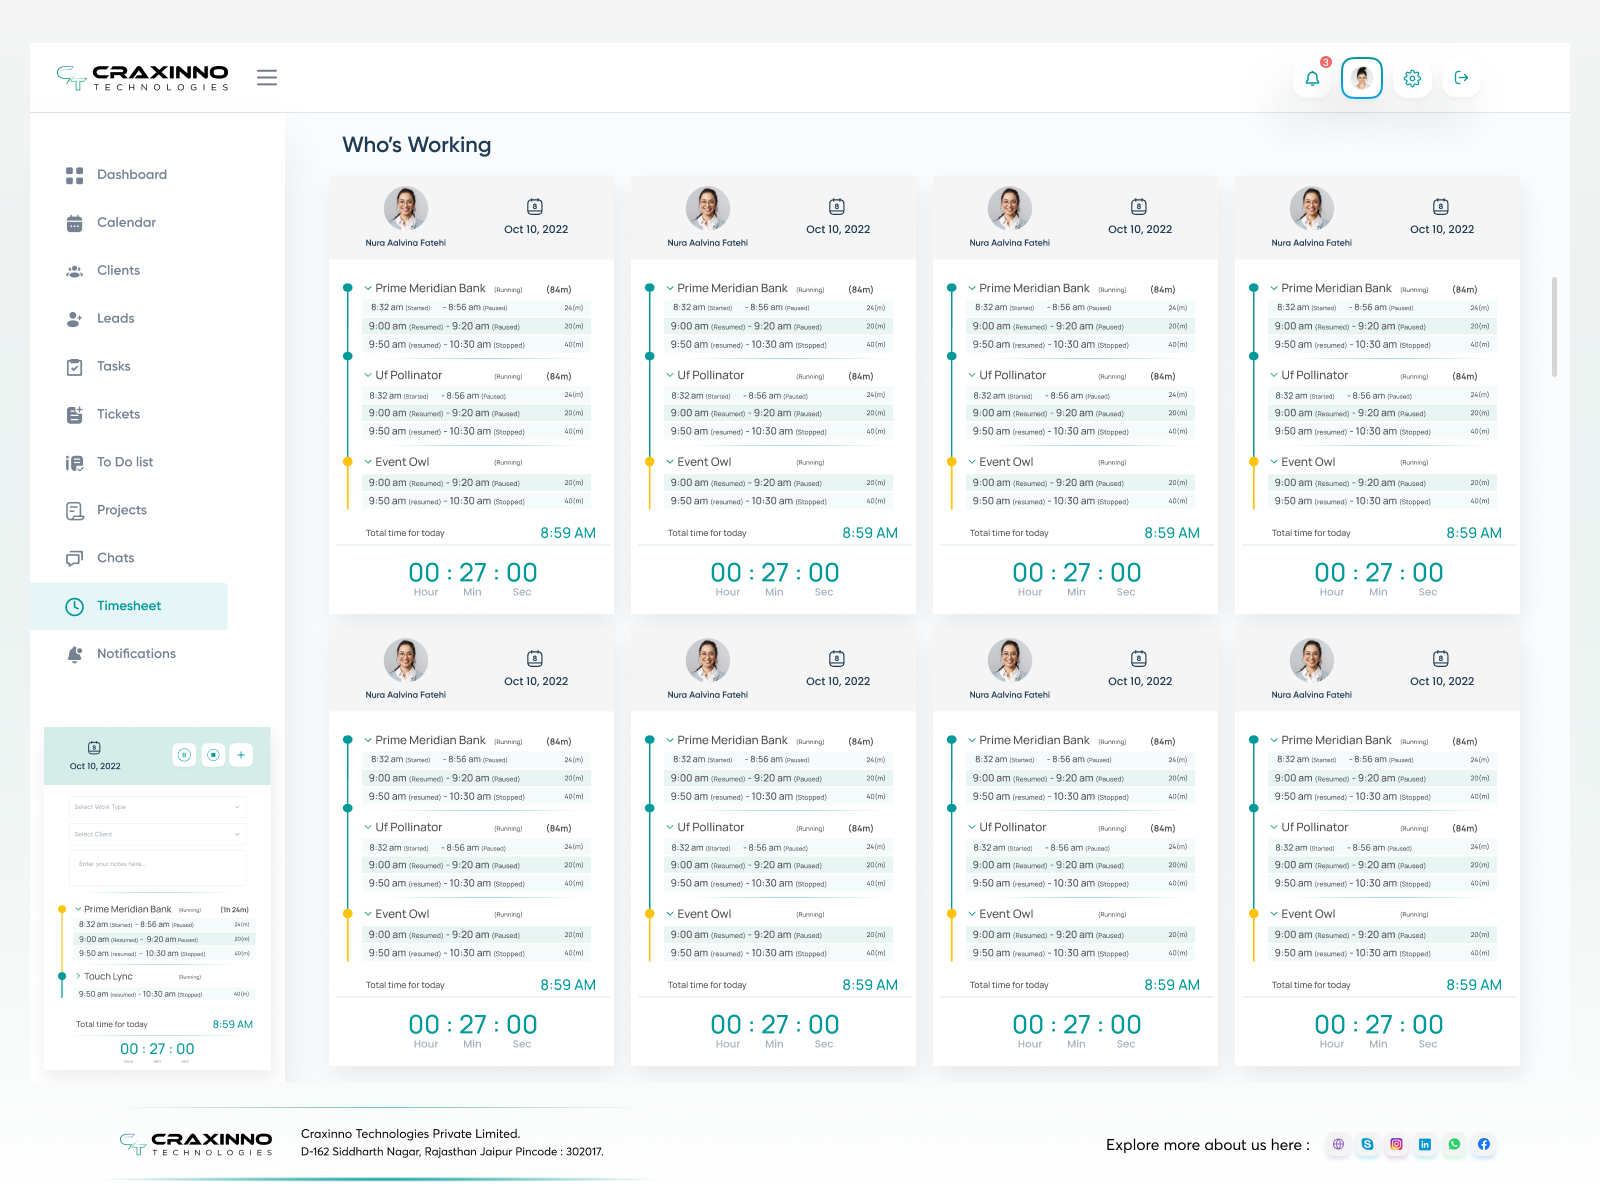Screen dimensions: 1600x1200
Task: Open the WhatsApp icon in the footer
Action: [x=1454, y=1144]
